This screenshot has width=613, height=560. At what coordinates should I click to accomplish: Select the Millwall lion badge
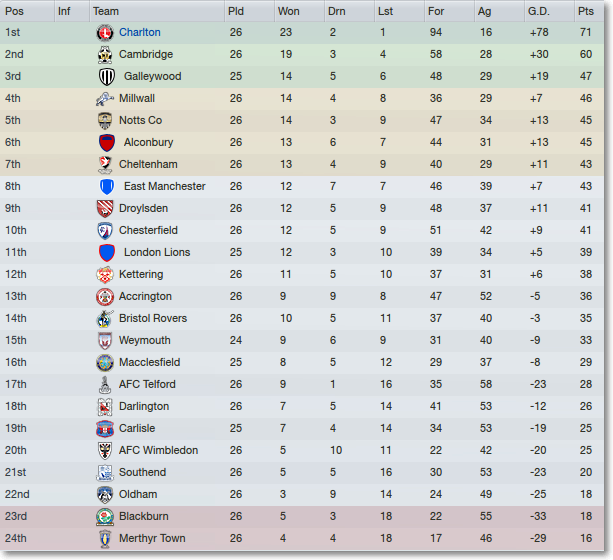(x=105, y=99)
